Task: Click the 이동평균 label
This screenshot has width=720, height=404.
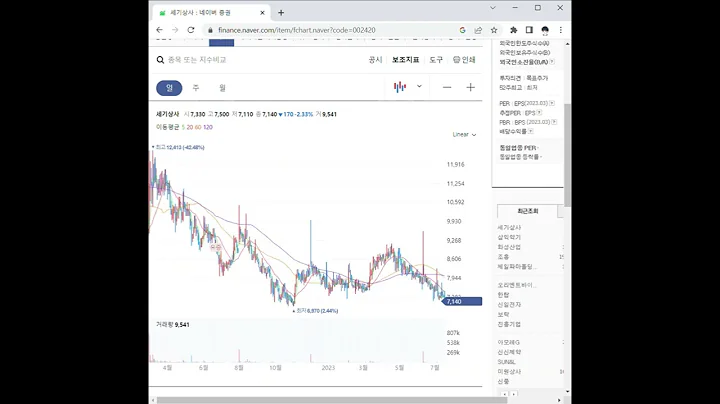Action: pos(168,127)
